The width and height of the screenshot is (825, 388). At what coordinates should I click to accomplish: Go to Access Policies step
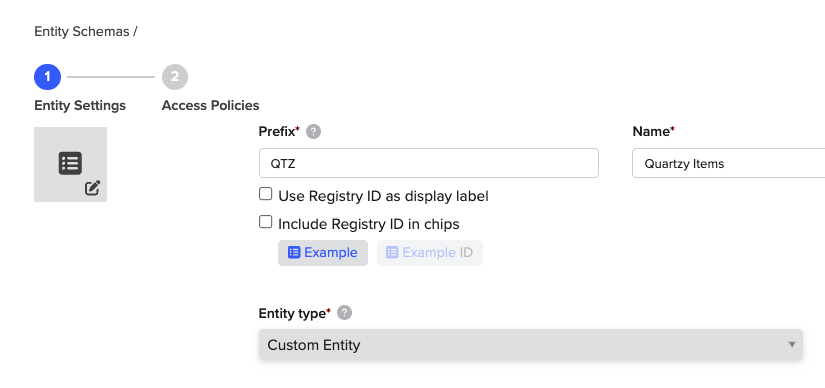(210, 105)
